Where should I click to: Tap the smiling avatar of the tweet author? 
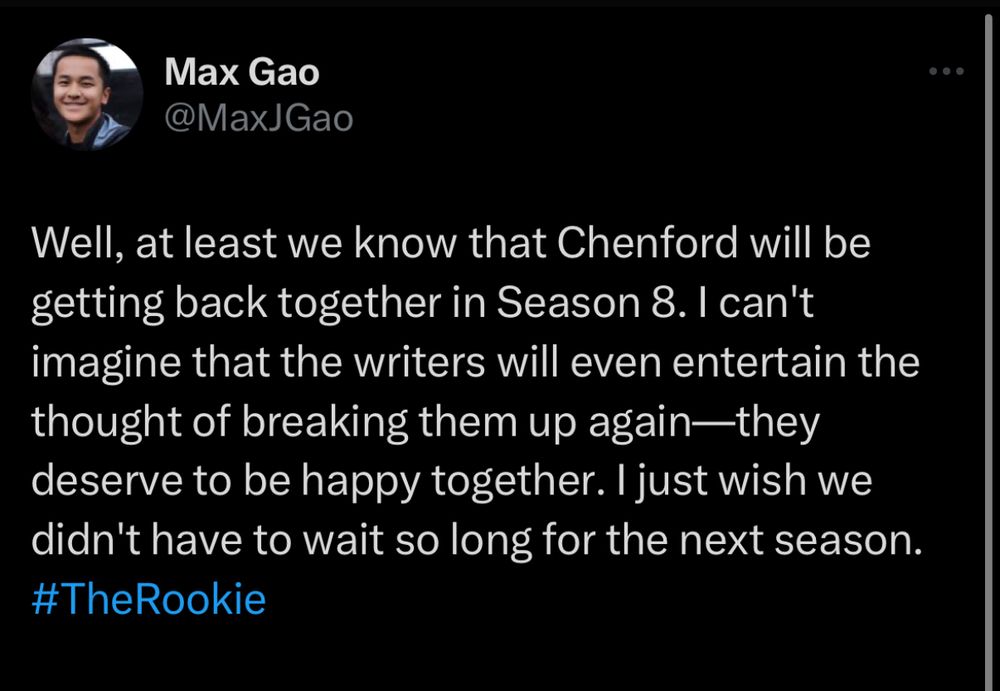click(87, 94)
